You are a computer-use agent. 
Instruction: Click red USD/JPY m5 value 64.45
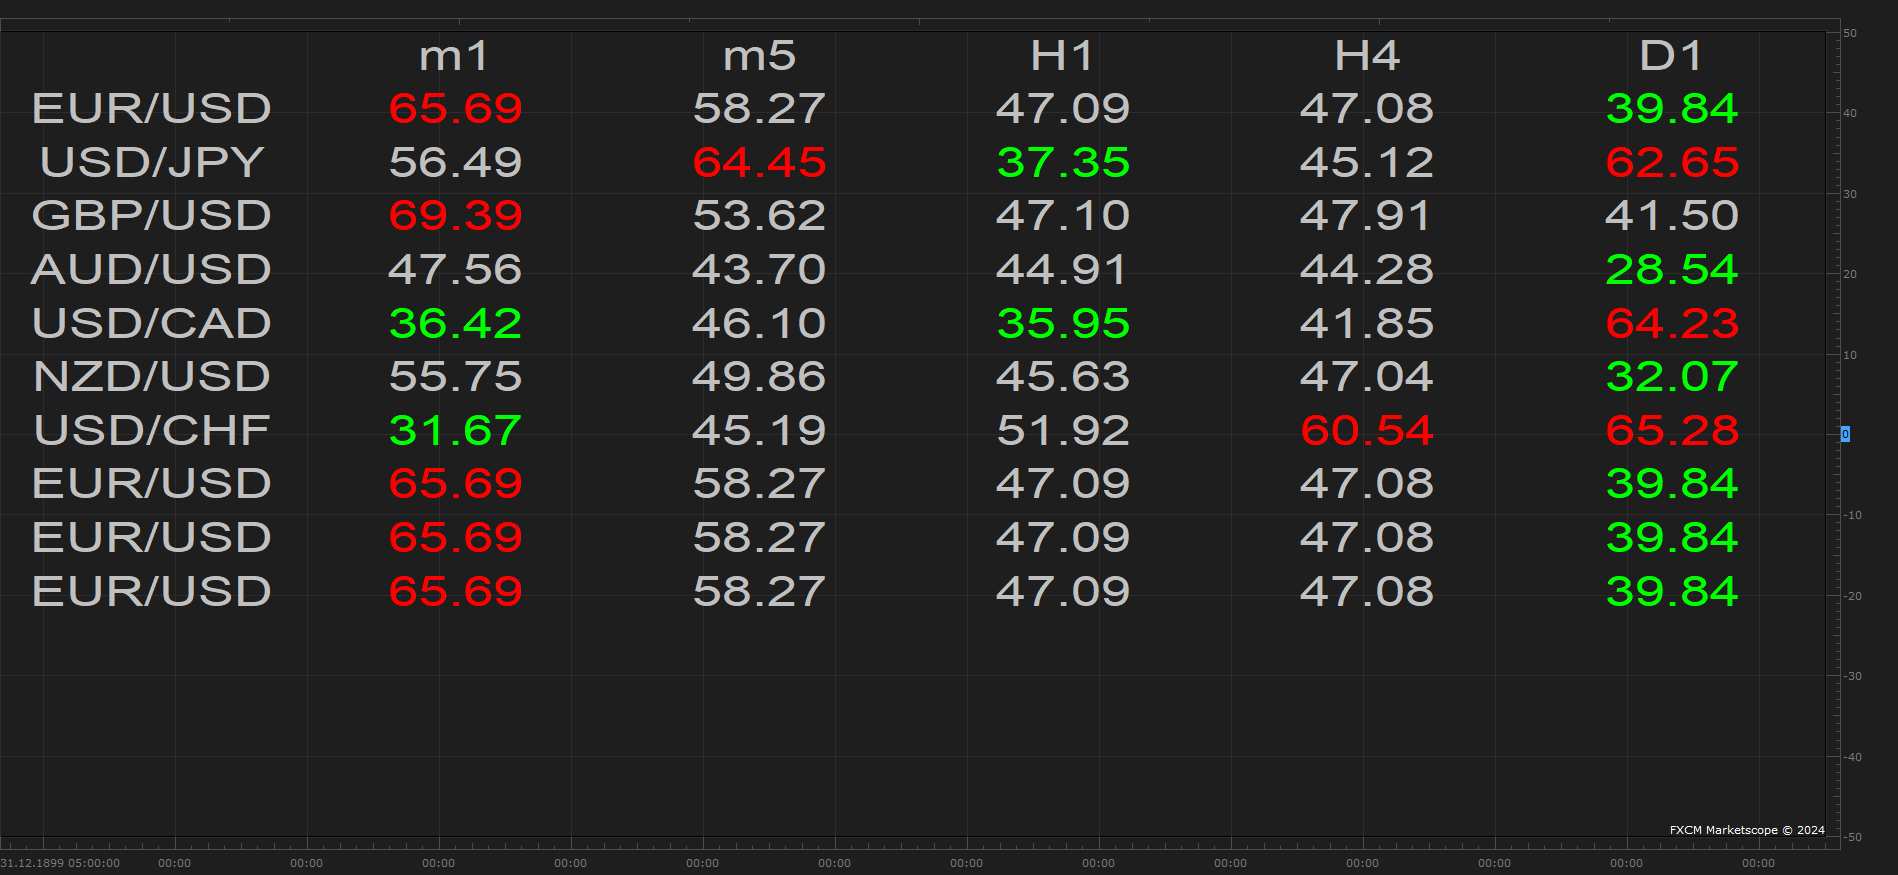click(x=760, y=163)
